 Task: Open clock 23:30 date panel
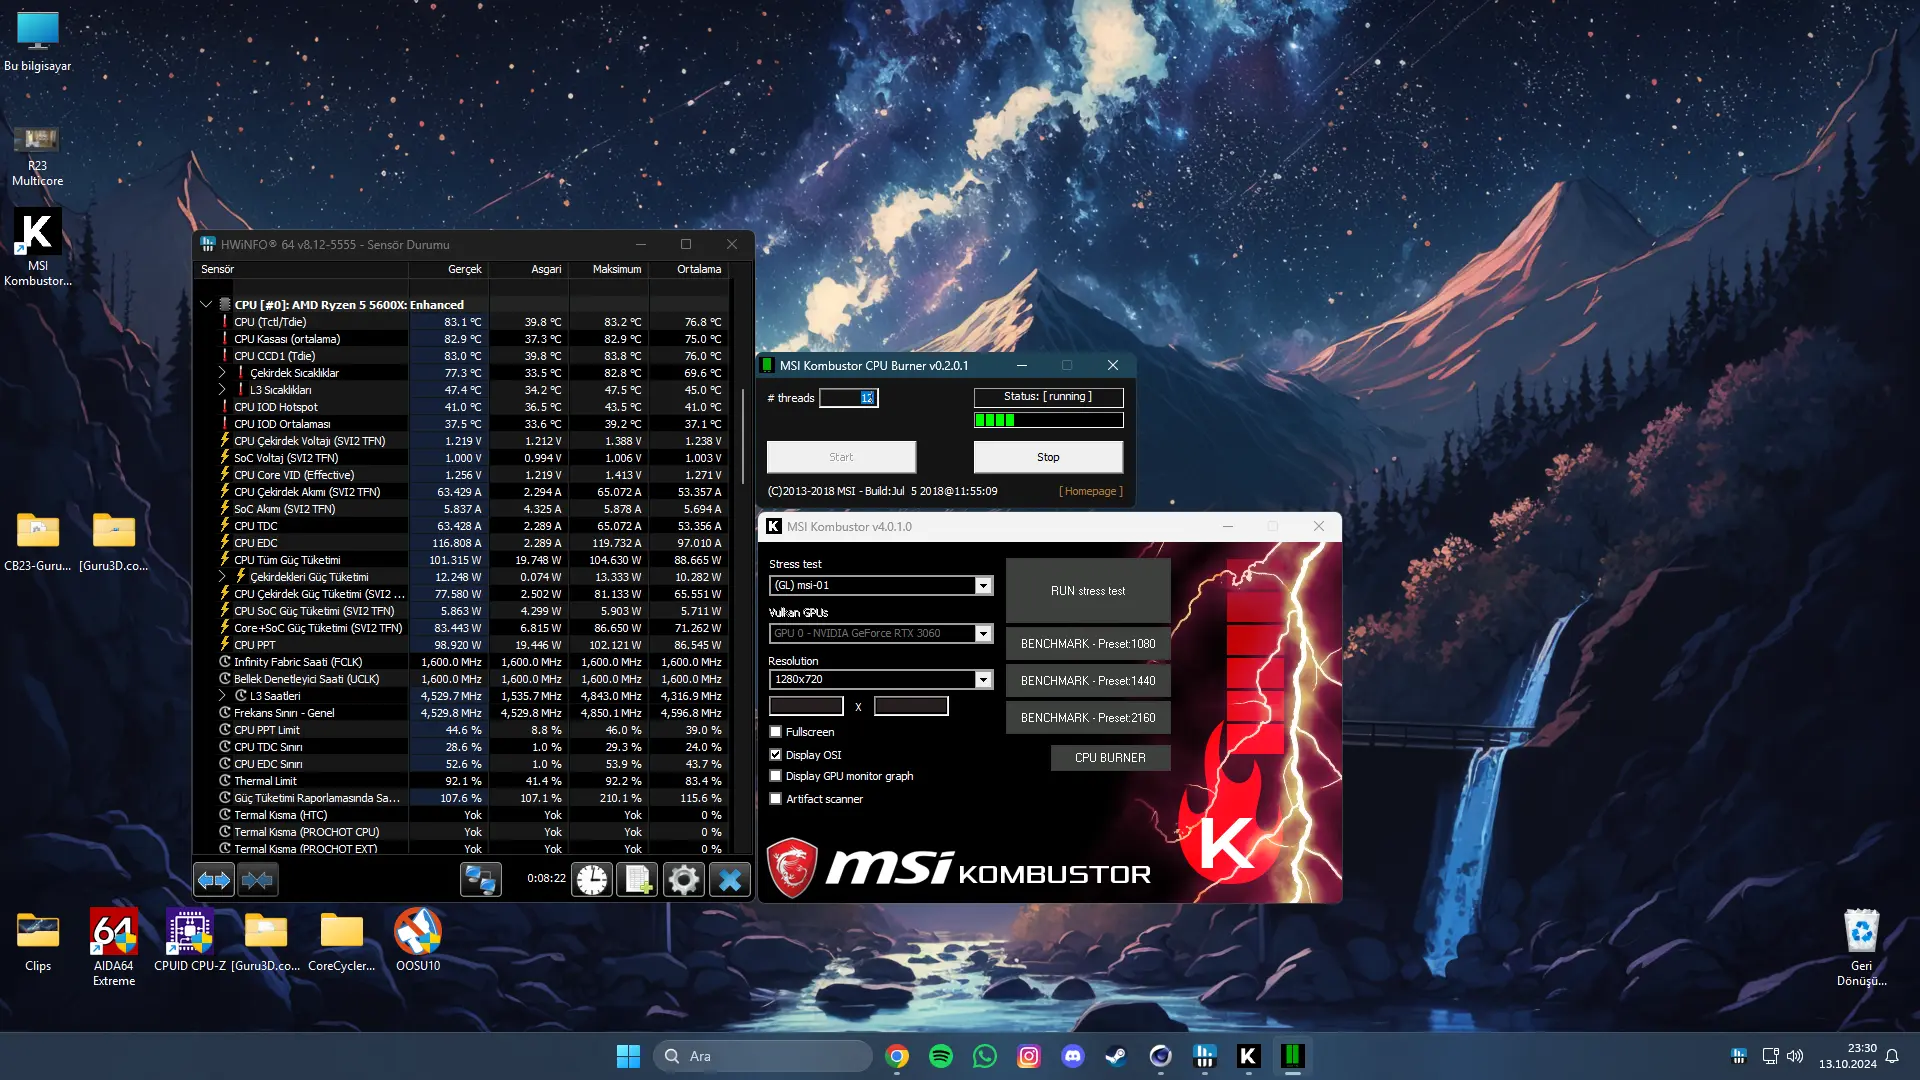click(x=1847, y=1056)
